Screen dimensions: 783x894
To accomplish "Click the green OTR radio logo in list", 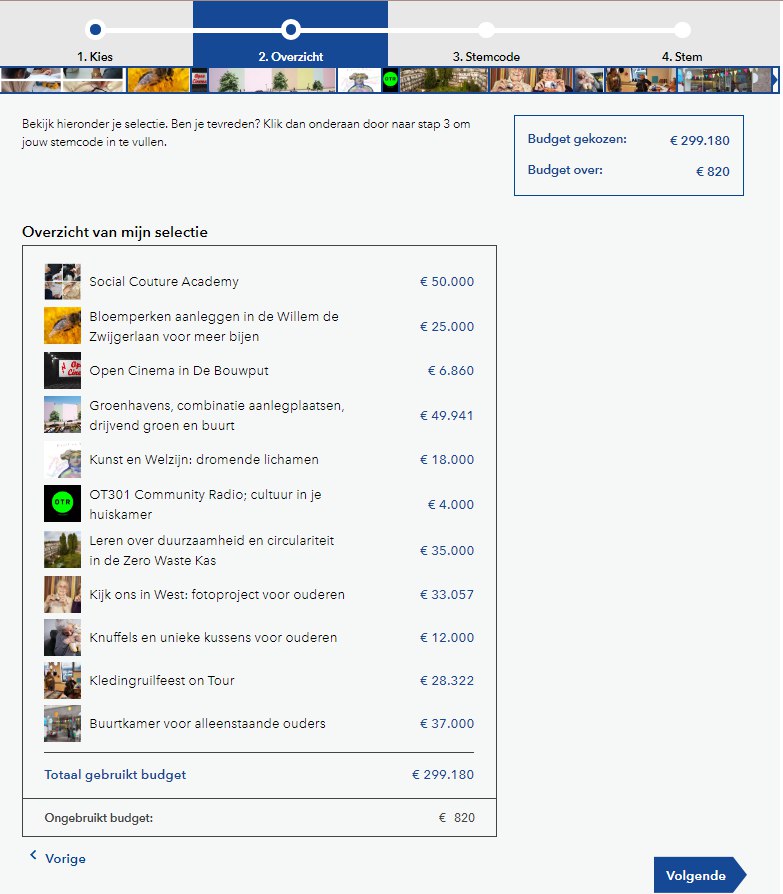I will (62, 503).
